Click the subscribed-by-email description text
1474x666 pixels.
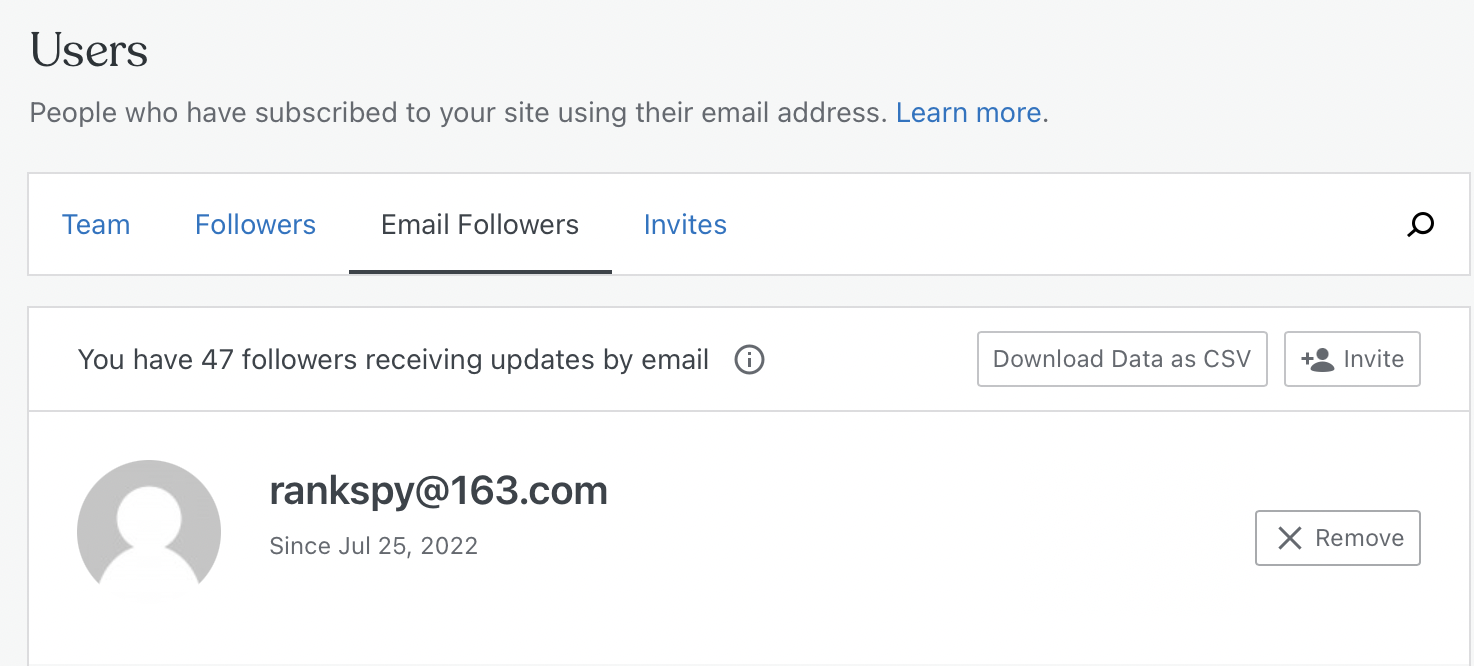[x=458, y=113]
